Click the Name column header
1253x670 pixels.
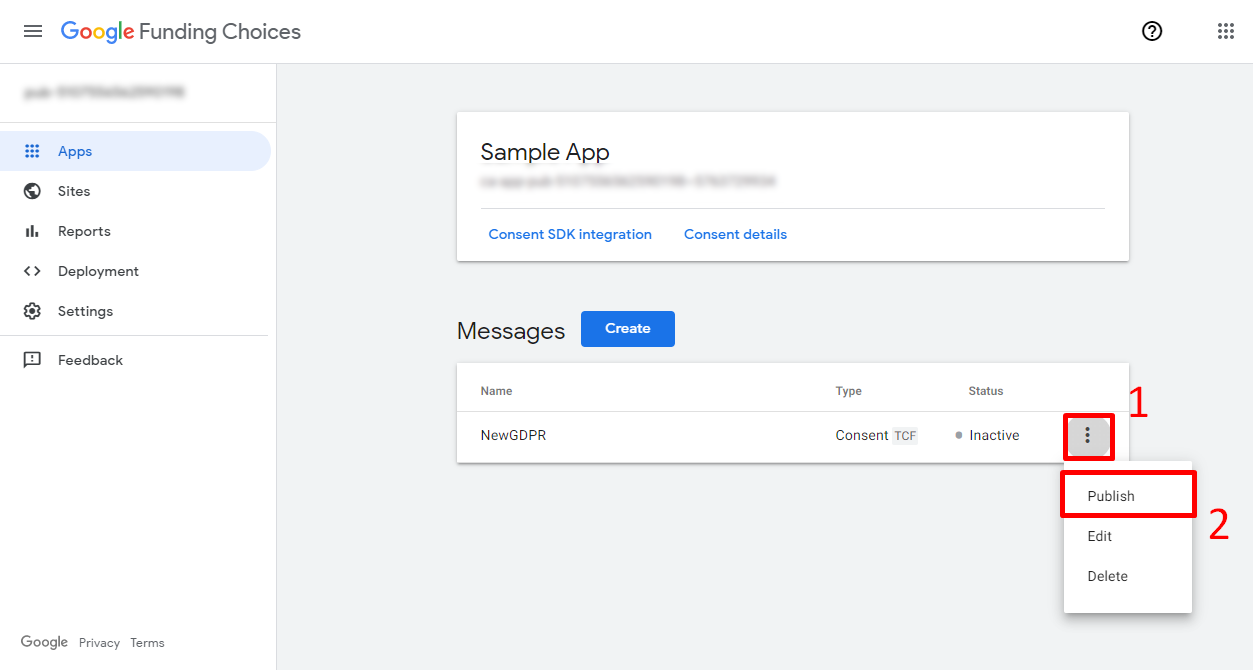pyautogui.click(x=496, y=391)
